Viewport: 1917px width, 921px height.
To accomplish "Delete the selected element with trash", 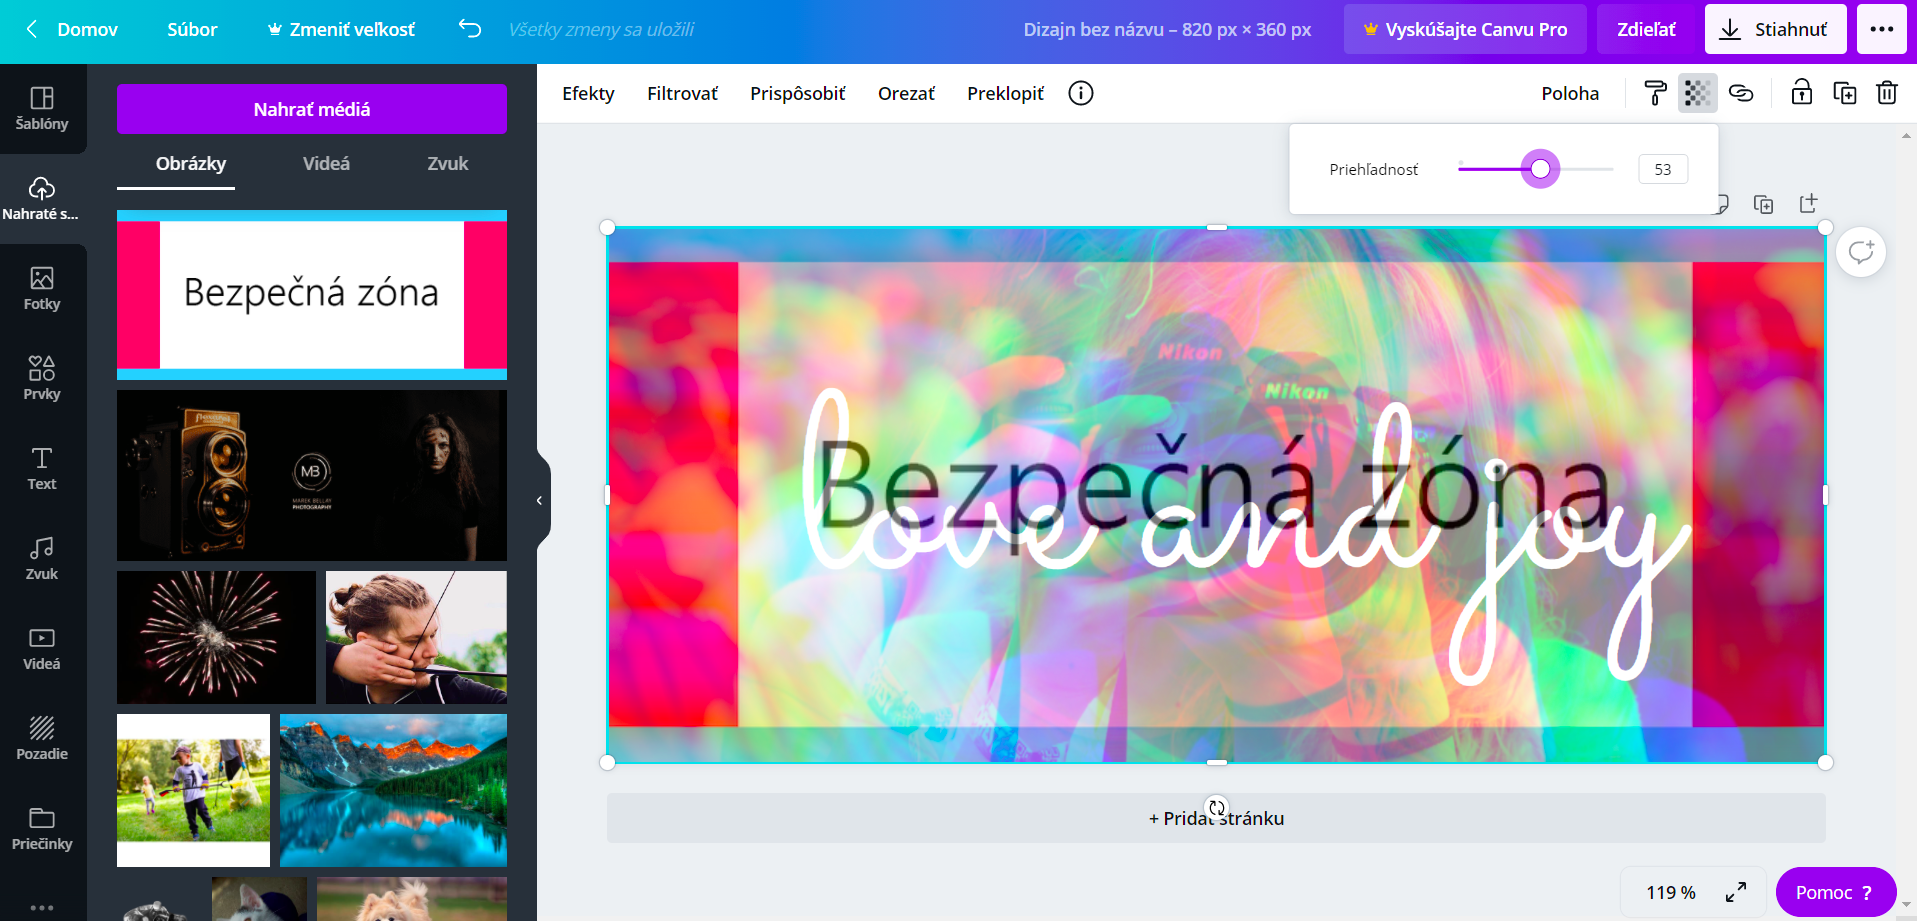I will coord(1887,93).
